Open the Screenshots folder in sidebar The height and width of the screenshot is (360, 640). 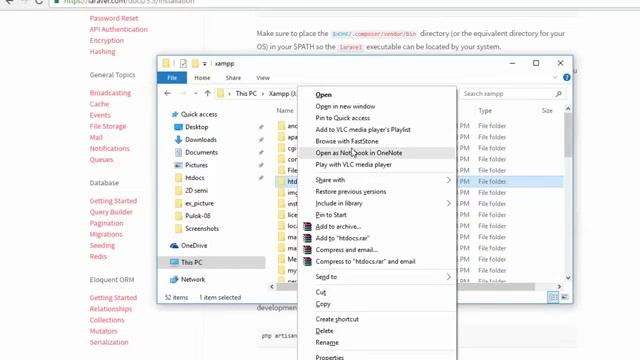coord(202,229)
